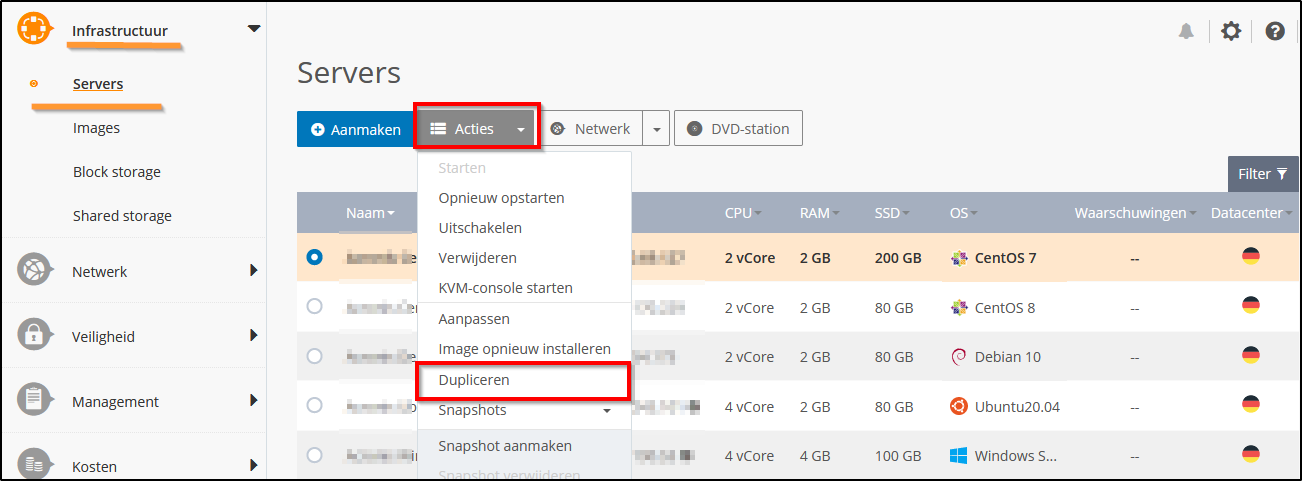1302x481 pixels.
Task: Click the Veiligheid padlock sidebar icon
Action: click(x=34, y=336)
